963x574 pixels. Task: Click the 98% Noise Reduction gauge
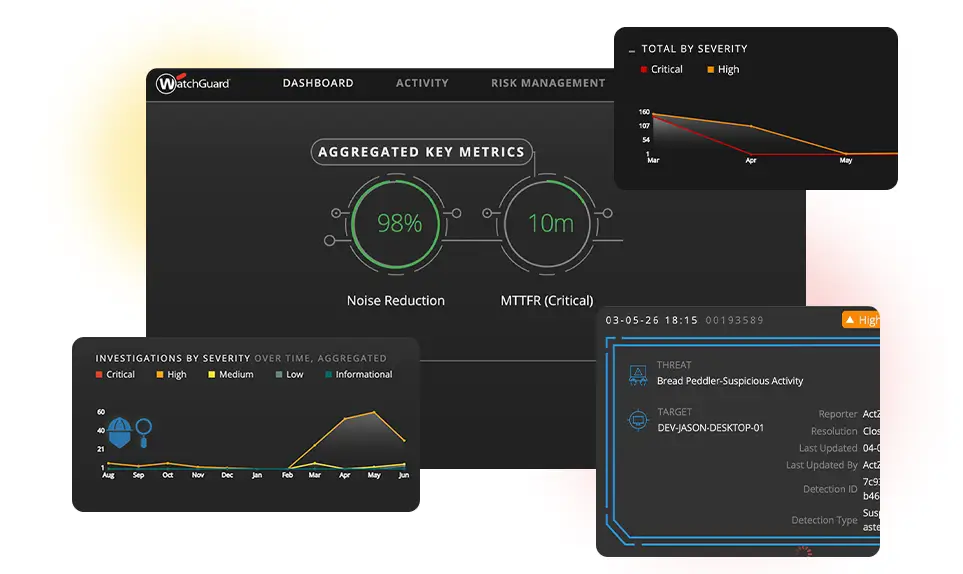click(396, 223)
